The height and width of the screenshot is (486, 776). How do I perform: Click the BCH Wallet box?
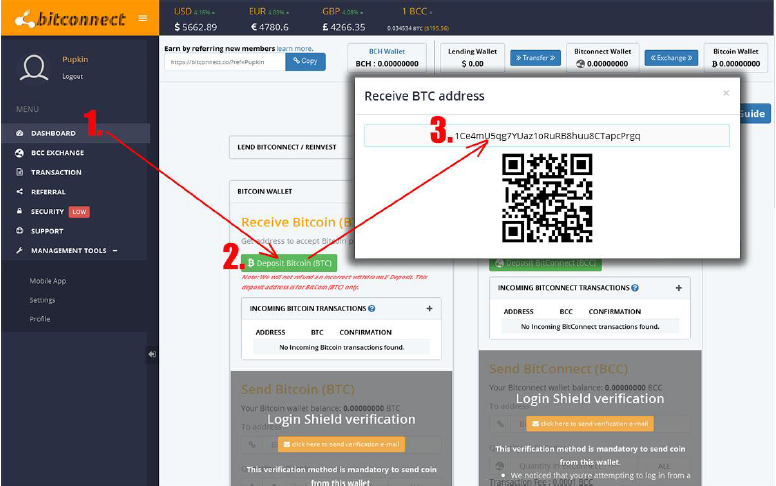pyautogui.click(x=387, y=58)
